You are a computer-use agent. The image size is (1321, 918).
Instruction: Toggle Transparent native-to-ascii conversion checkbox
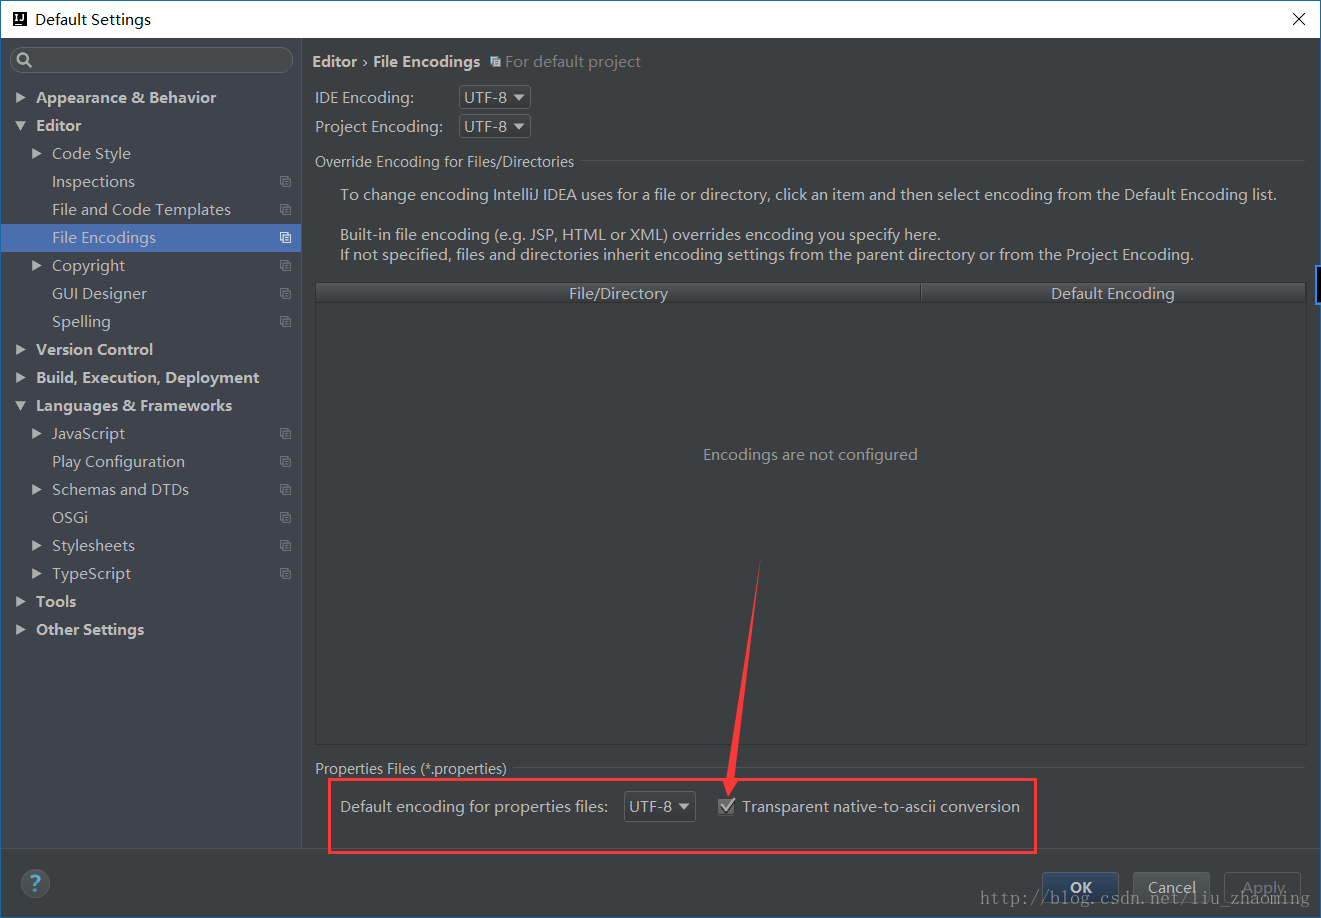coord(727,806)
